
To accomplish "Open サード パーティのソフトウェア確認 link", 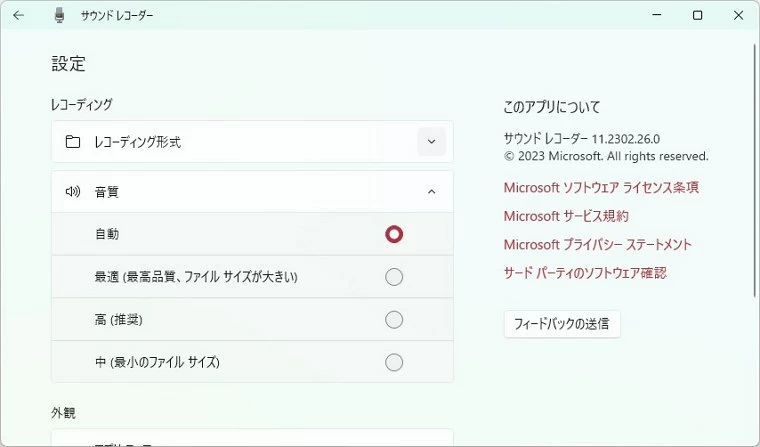I will [585, 272].
